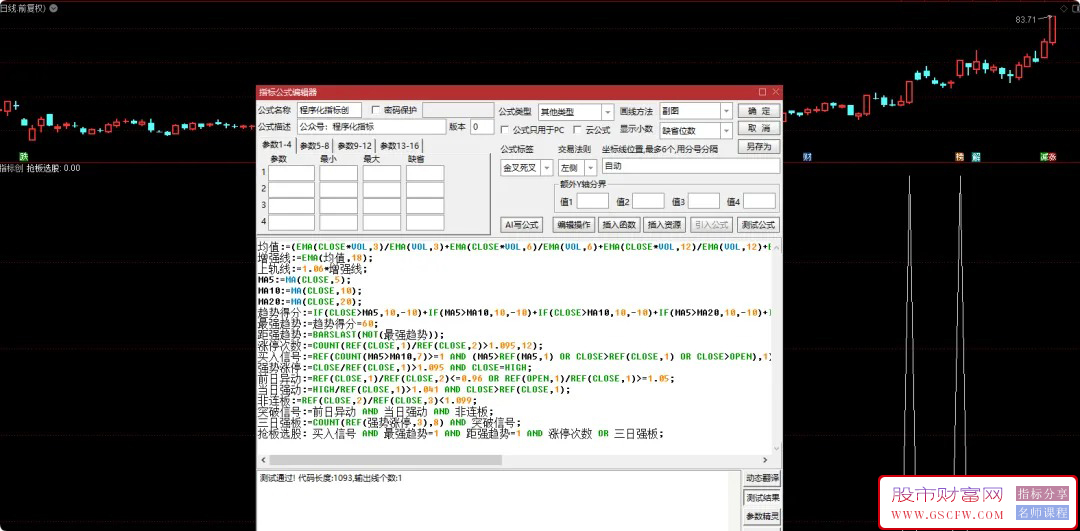Open the 参数13-16 tab
1080x531 pixels.
[x=399, y=146]
